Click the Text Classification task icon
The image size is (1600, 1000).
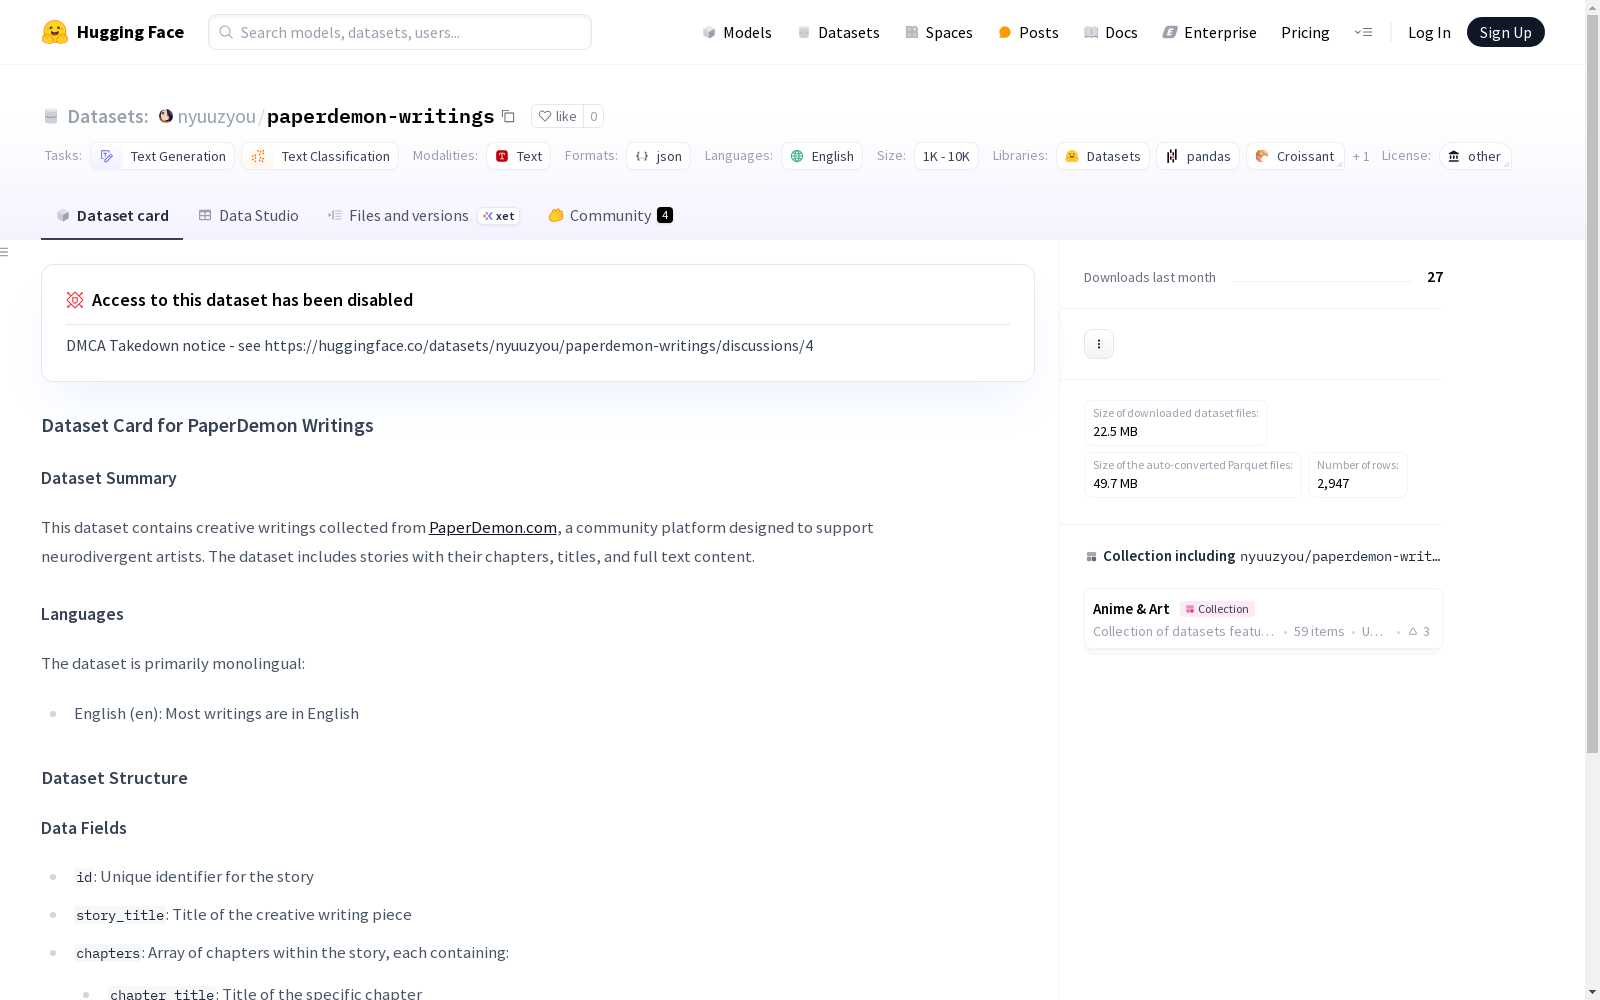[258, 156]
